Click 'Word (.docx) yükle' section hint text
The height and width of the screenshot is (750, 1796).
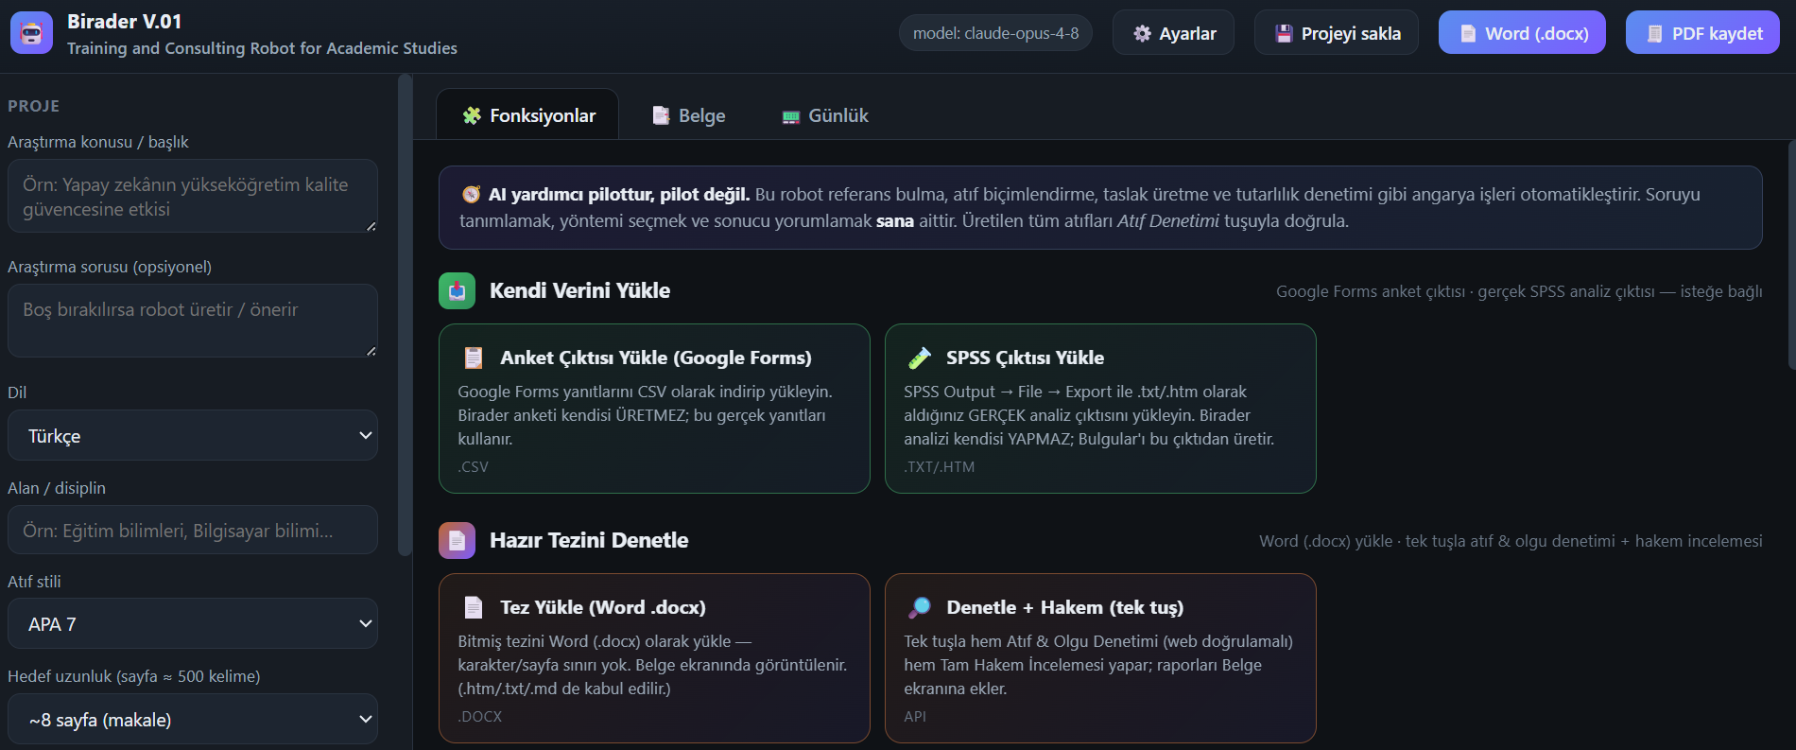click(x=1326, y=542)
